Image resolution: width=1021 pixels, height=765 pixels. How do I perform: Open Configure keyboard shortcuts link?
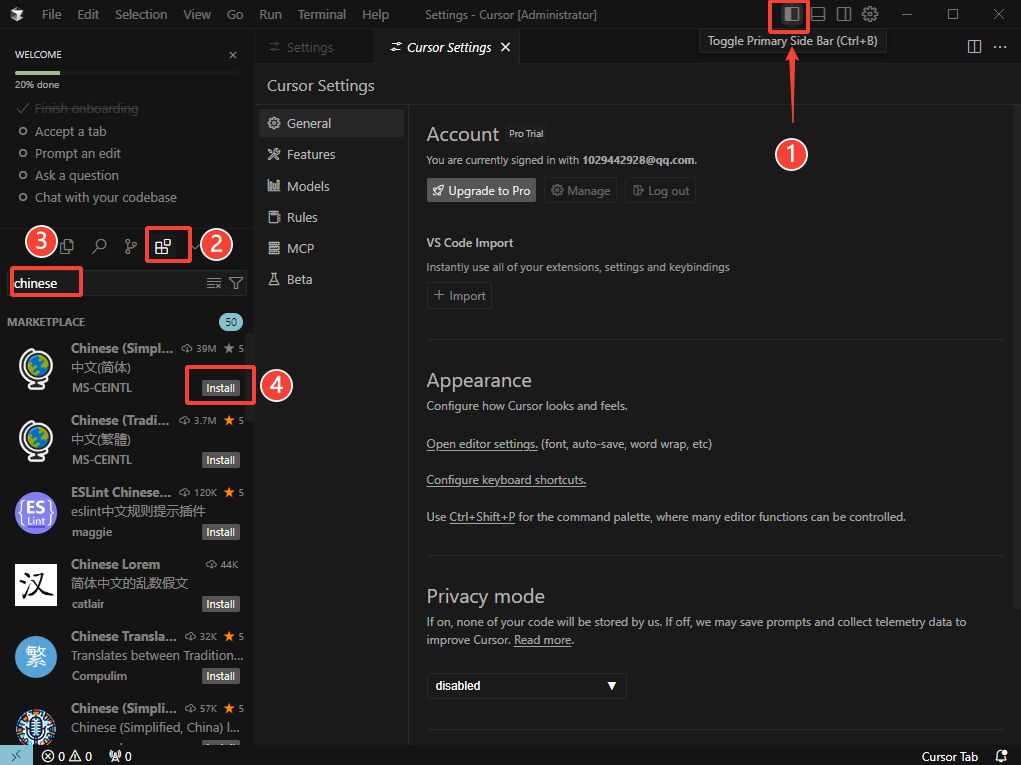[506, 480]
